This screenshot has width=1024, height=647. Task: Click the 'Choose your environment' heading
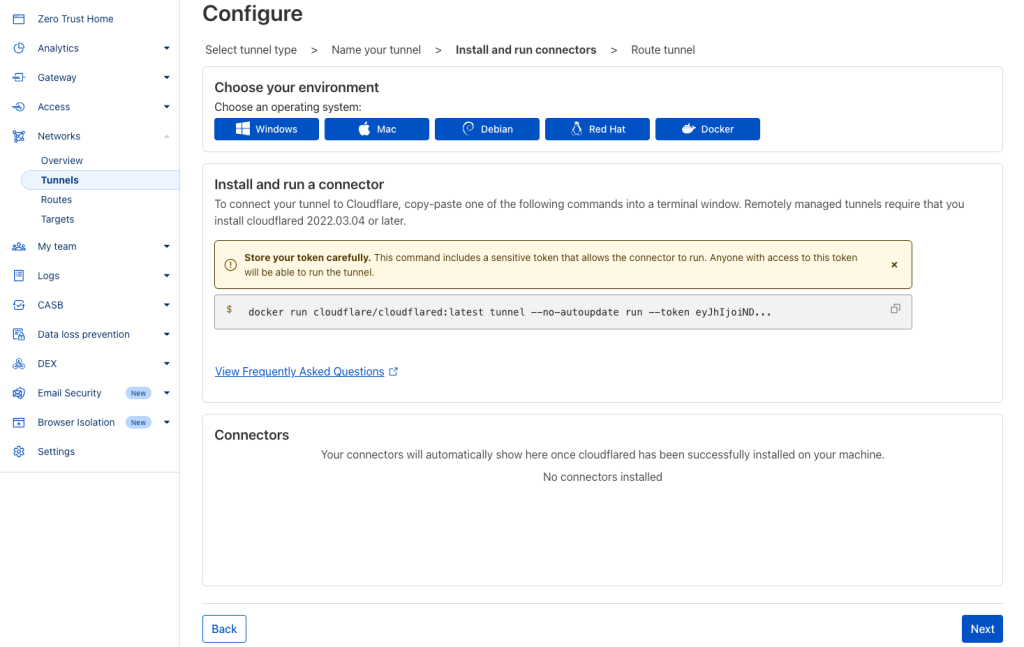click(x=296, y=87)
